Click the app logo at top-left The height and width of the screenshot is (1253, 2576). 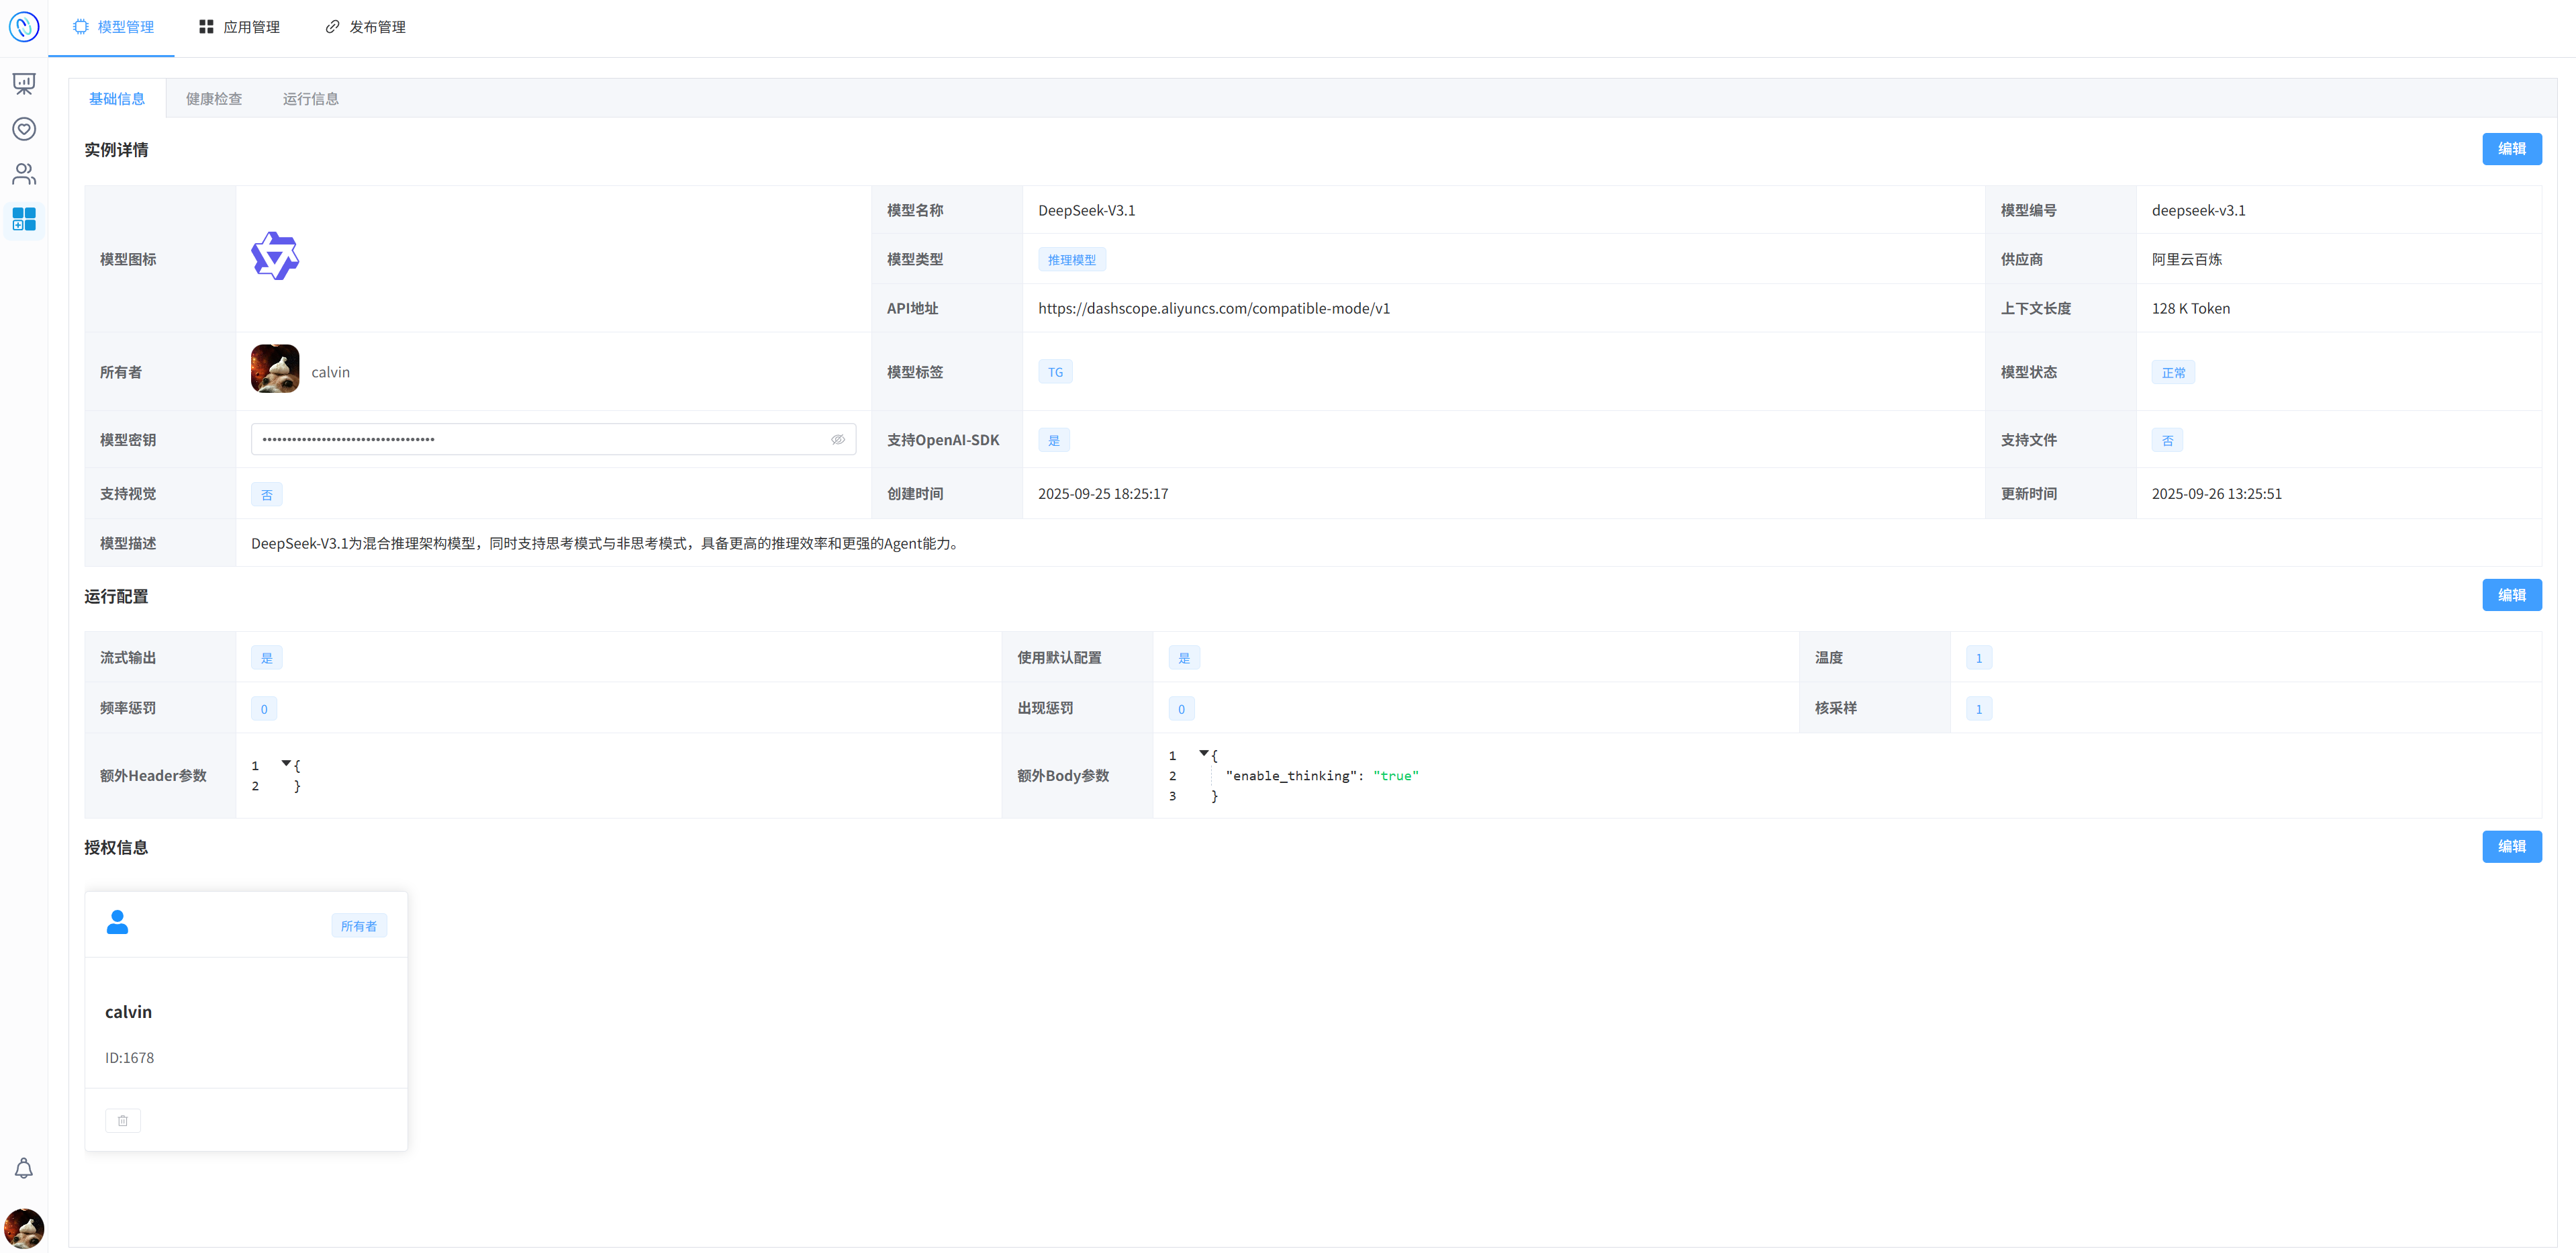(x=24, y=27)
